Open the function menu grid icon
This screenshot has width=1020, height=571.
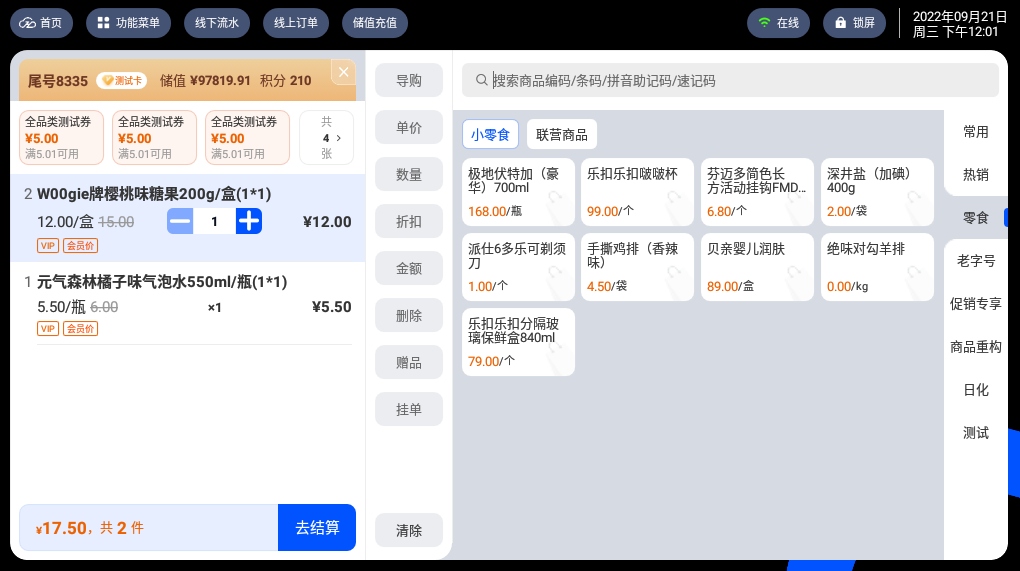(103, 23)
